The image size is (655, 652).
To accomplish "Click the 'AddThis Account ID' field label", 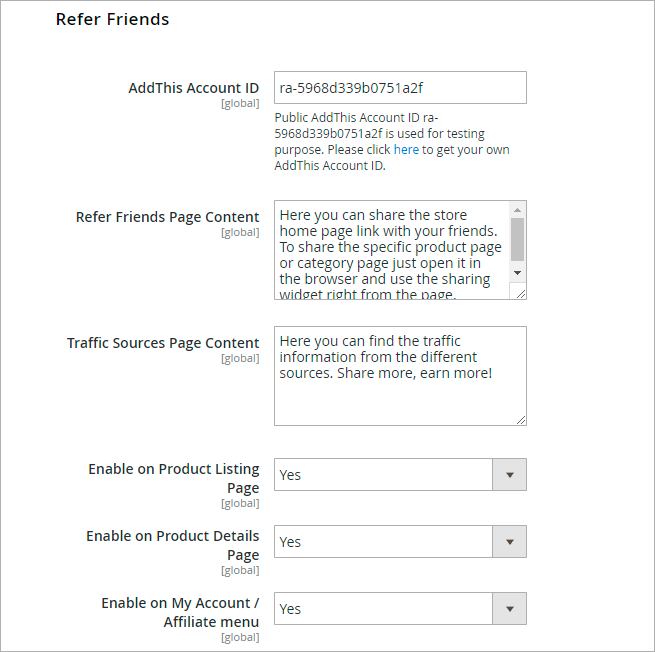I will [193, 88].
